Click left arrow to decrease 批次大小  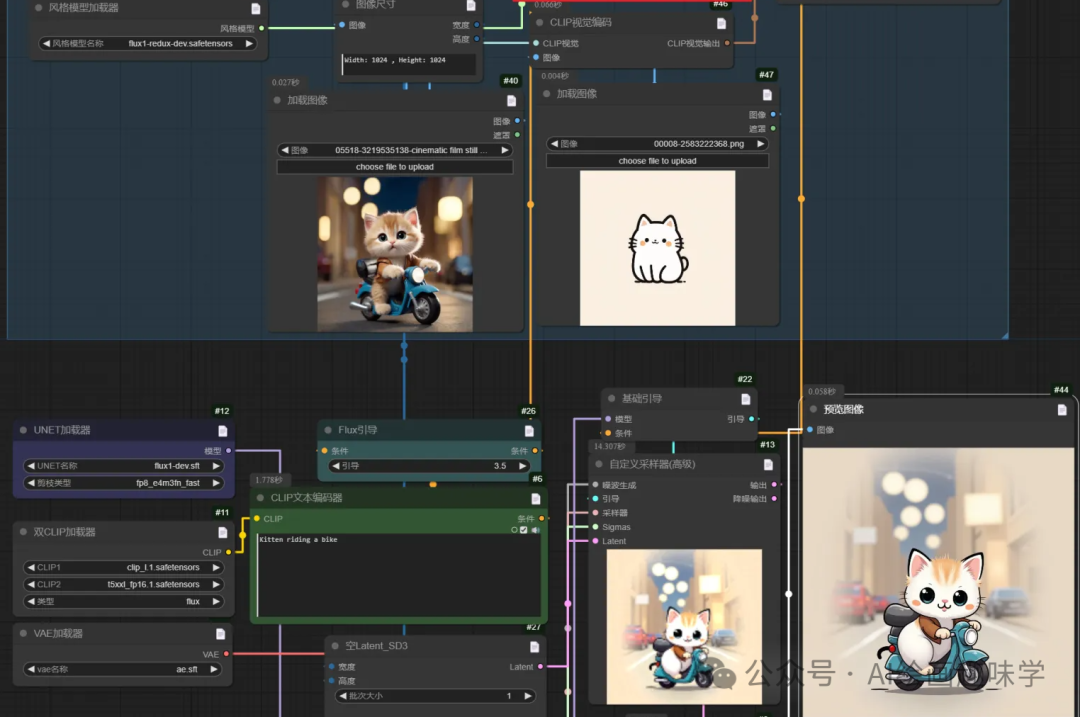tap(342, 696)
